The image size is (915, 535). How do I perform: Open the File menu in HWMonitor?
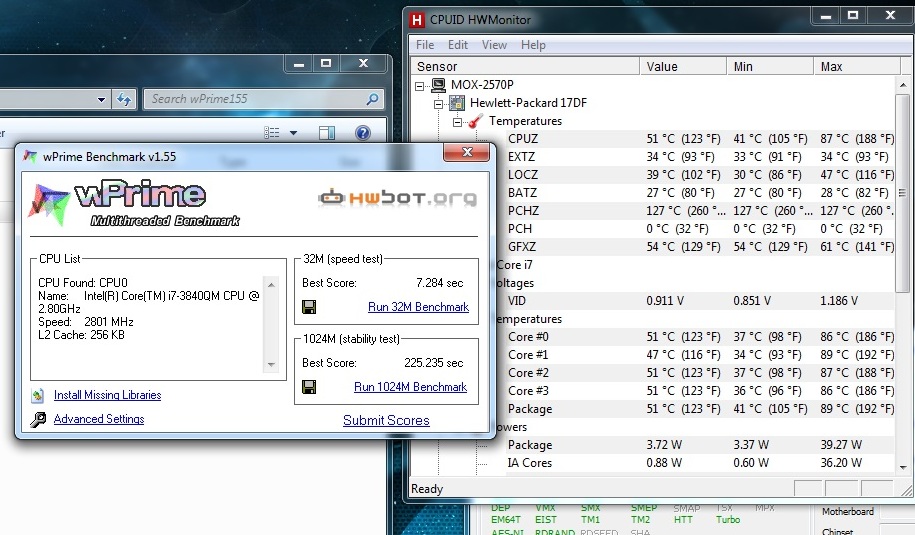point(425,45)
